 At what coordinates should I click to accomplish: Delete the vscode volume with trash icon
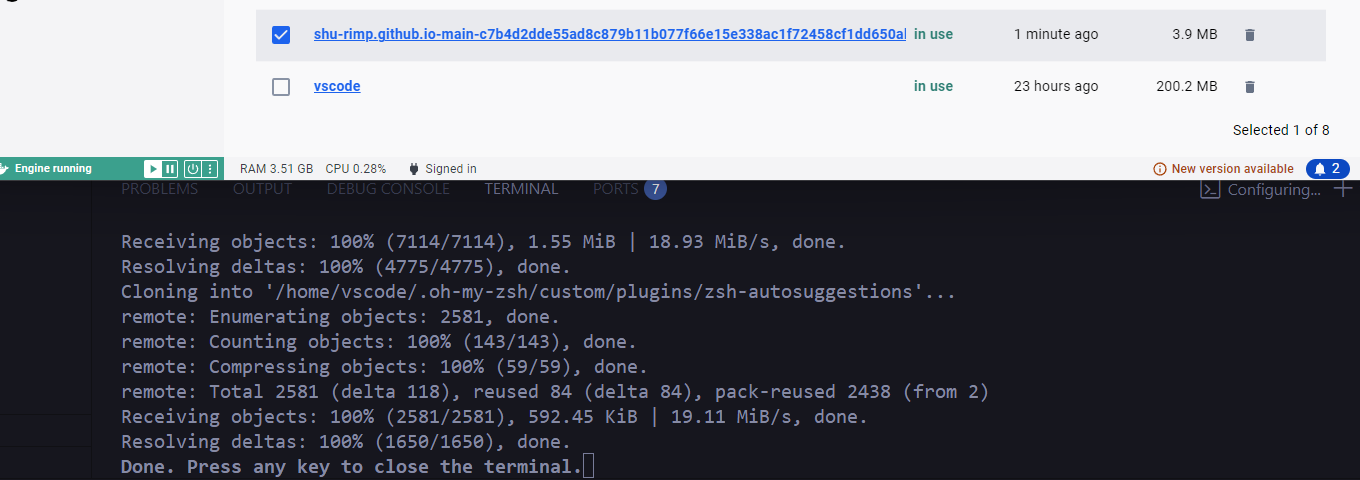click(1249, 87)
